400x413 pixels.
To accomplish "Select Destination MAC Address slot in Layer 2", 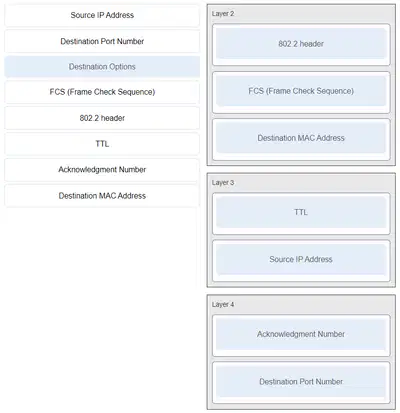I will coord(301,139).
